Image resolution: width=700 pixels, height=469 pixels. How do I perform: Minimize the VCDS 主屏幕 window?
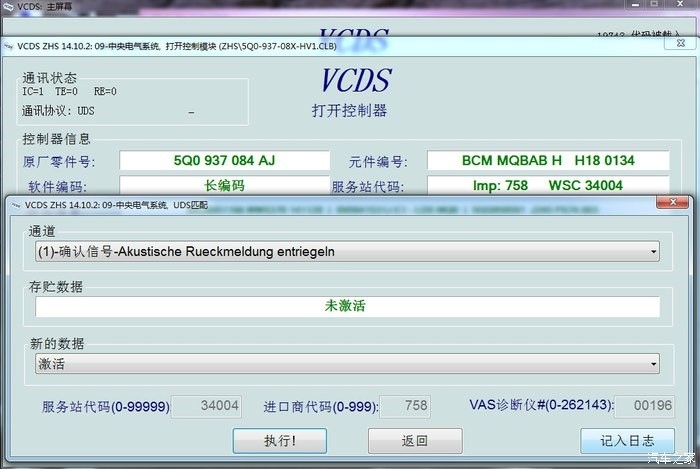[636, 4]
